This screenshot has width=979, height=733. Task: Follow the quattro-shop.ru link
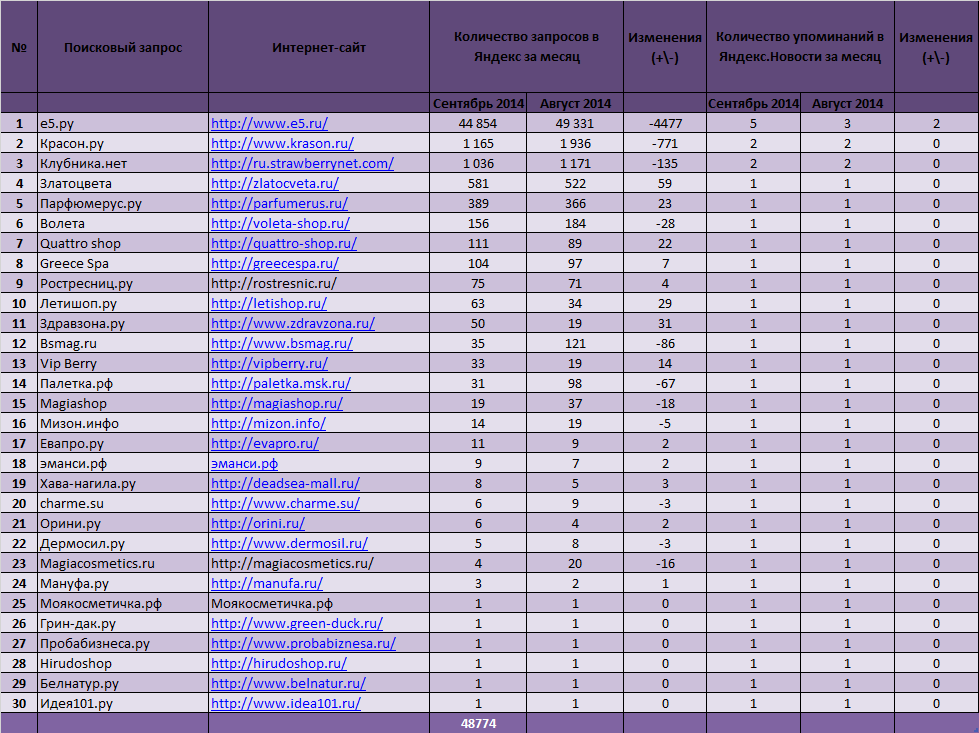(x=284, y=244)
